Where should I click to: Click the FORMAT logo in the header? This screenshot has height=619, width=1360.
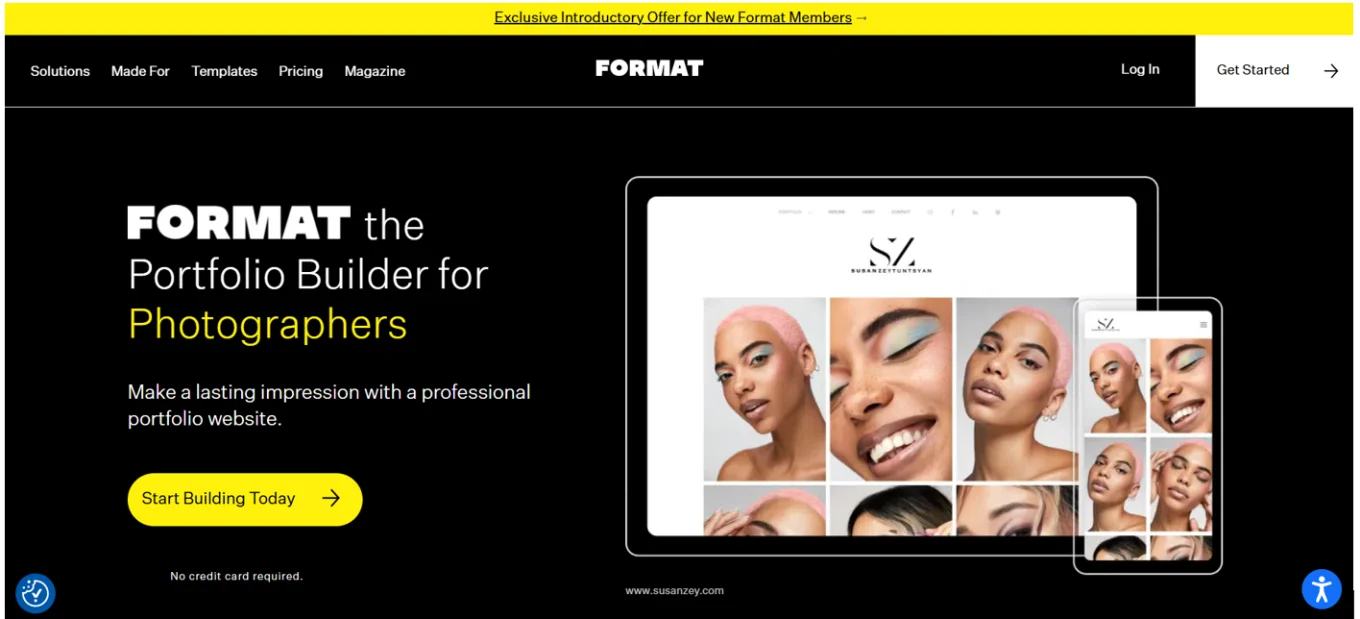pos(649,68)
